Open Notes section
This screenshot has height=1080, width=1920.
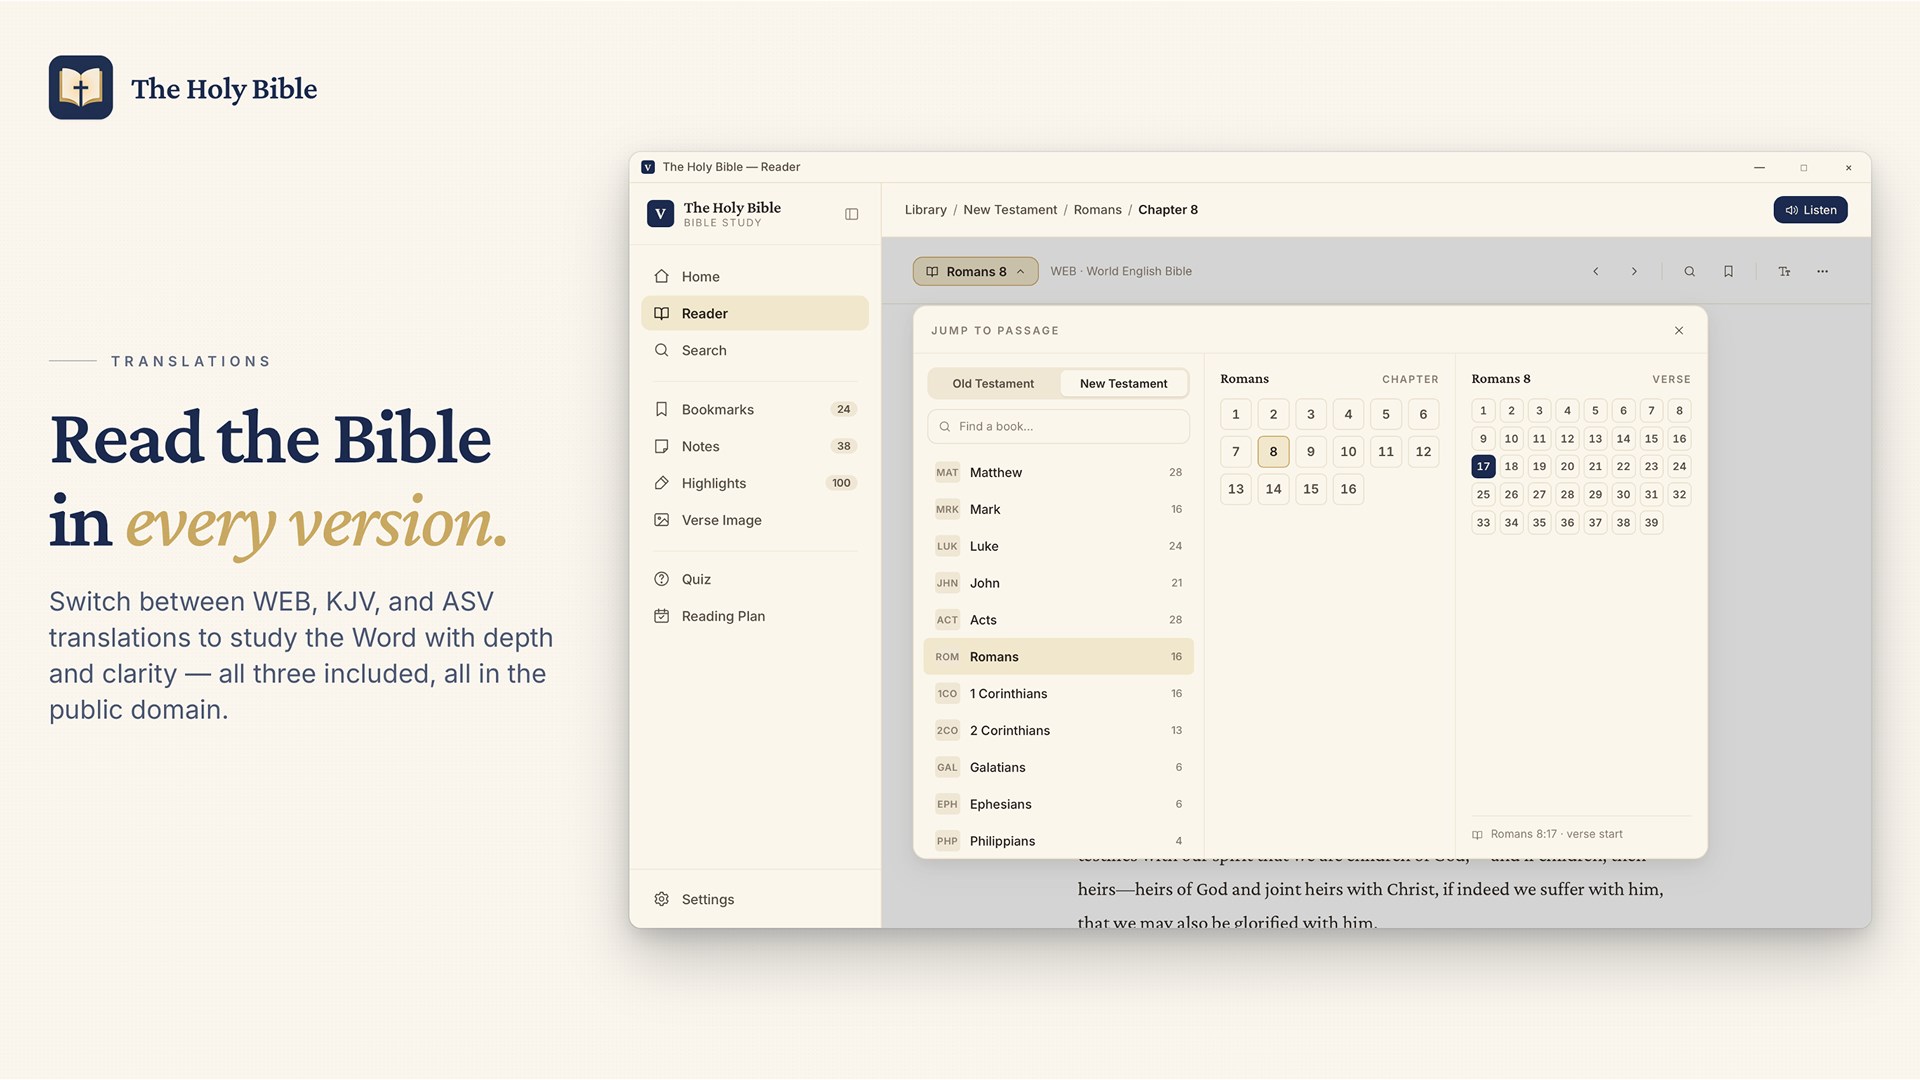point(755,447)
